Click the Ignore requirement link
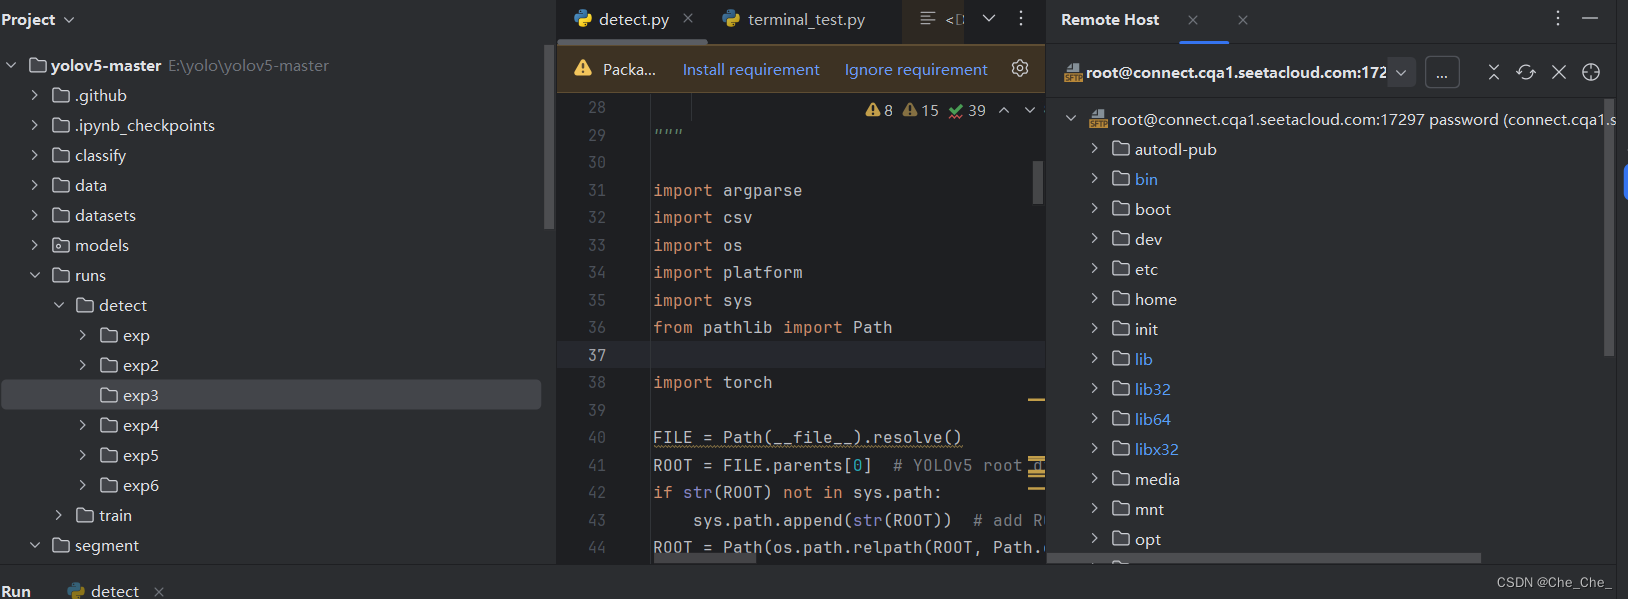 pos(915,69)
